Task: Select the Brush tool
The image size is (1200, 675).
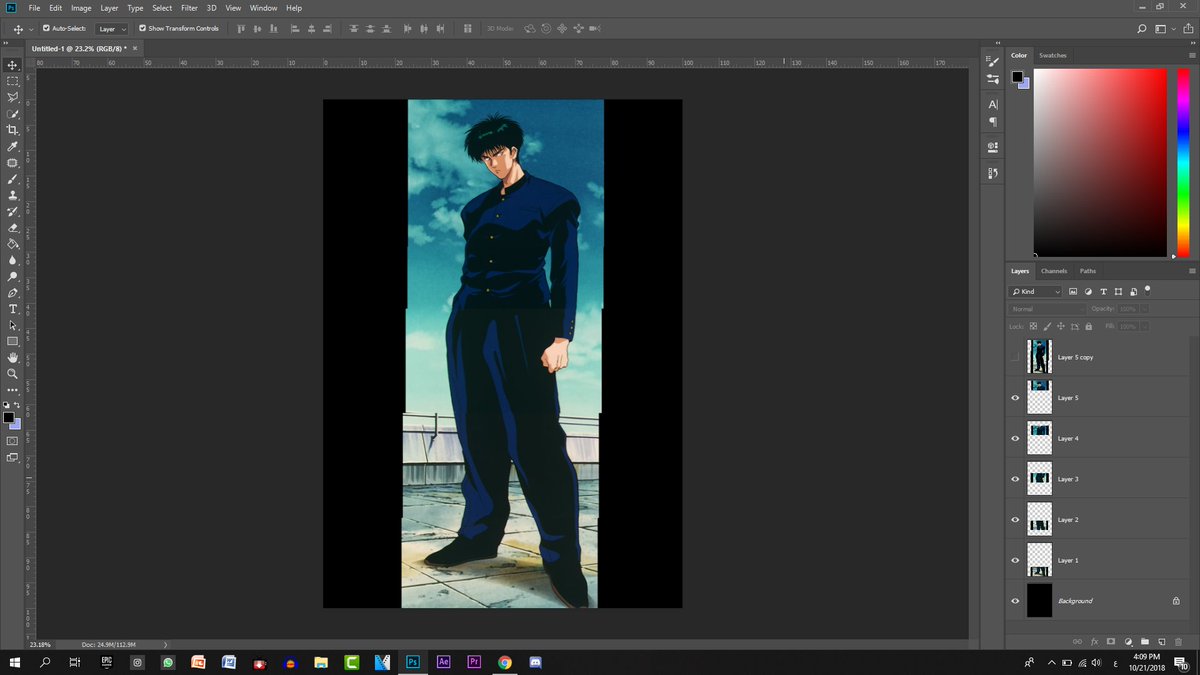Action: [x=13, y=179]
